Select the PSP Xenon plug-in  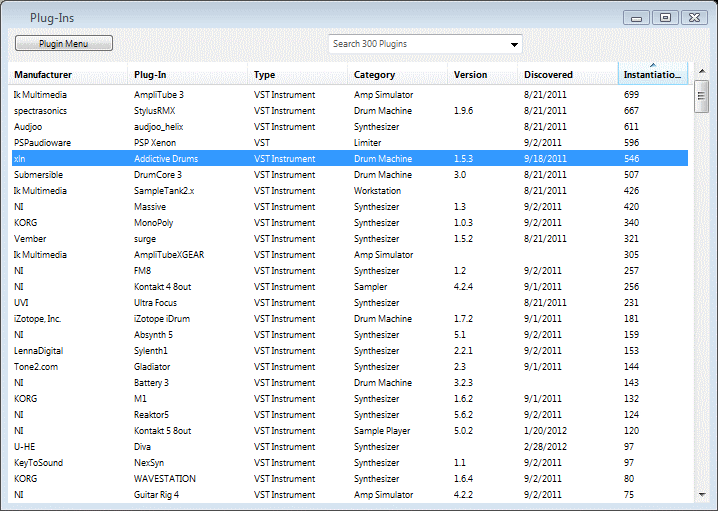(350, 143)
